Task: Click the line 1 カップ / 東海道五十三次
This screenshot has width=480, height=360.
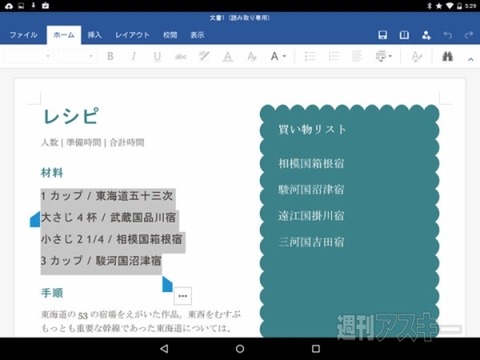Action: [107, 196]
